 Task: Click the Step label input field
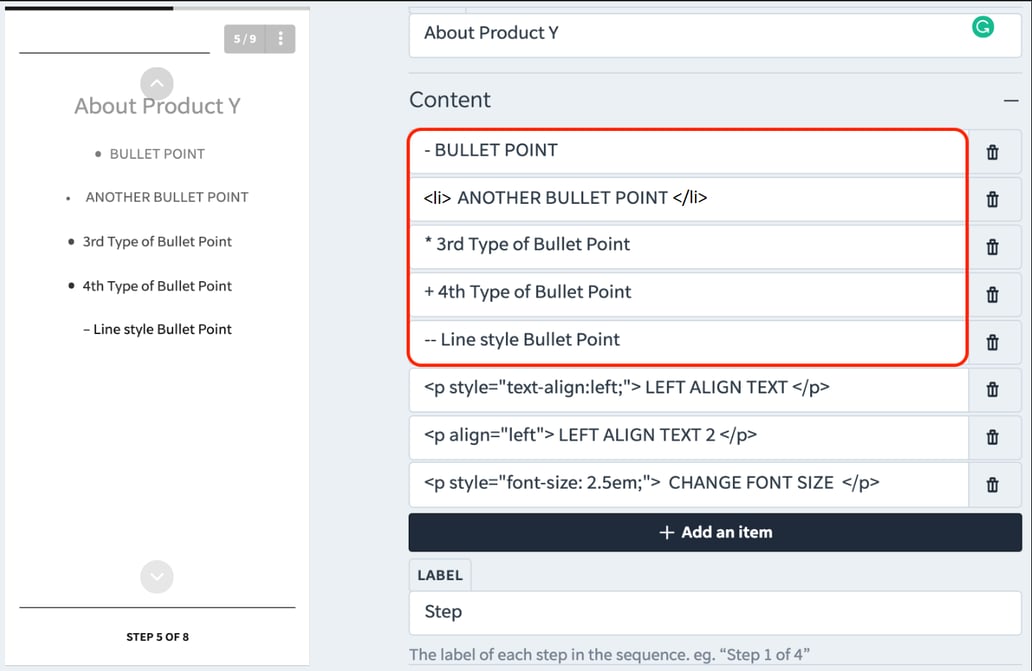coord(715,612)
